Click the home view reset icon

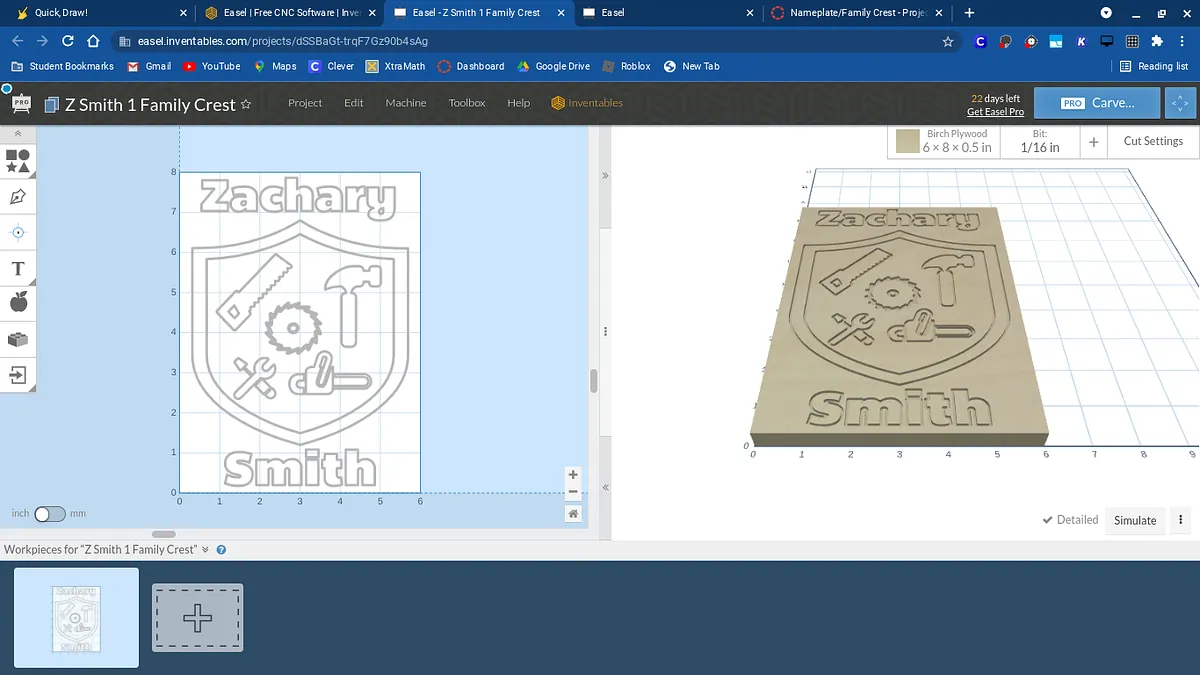click(573, 513)
